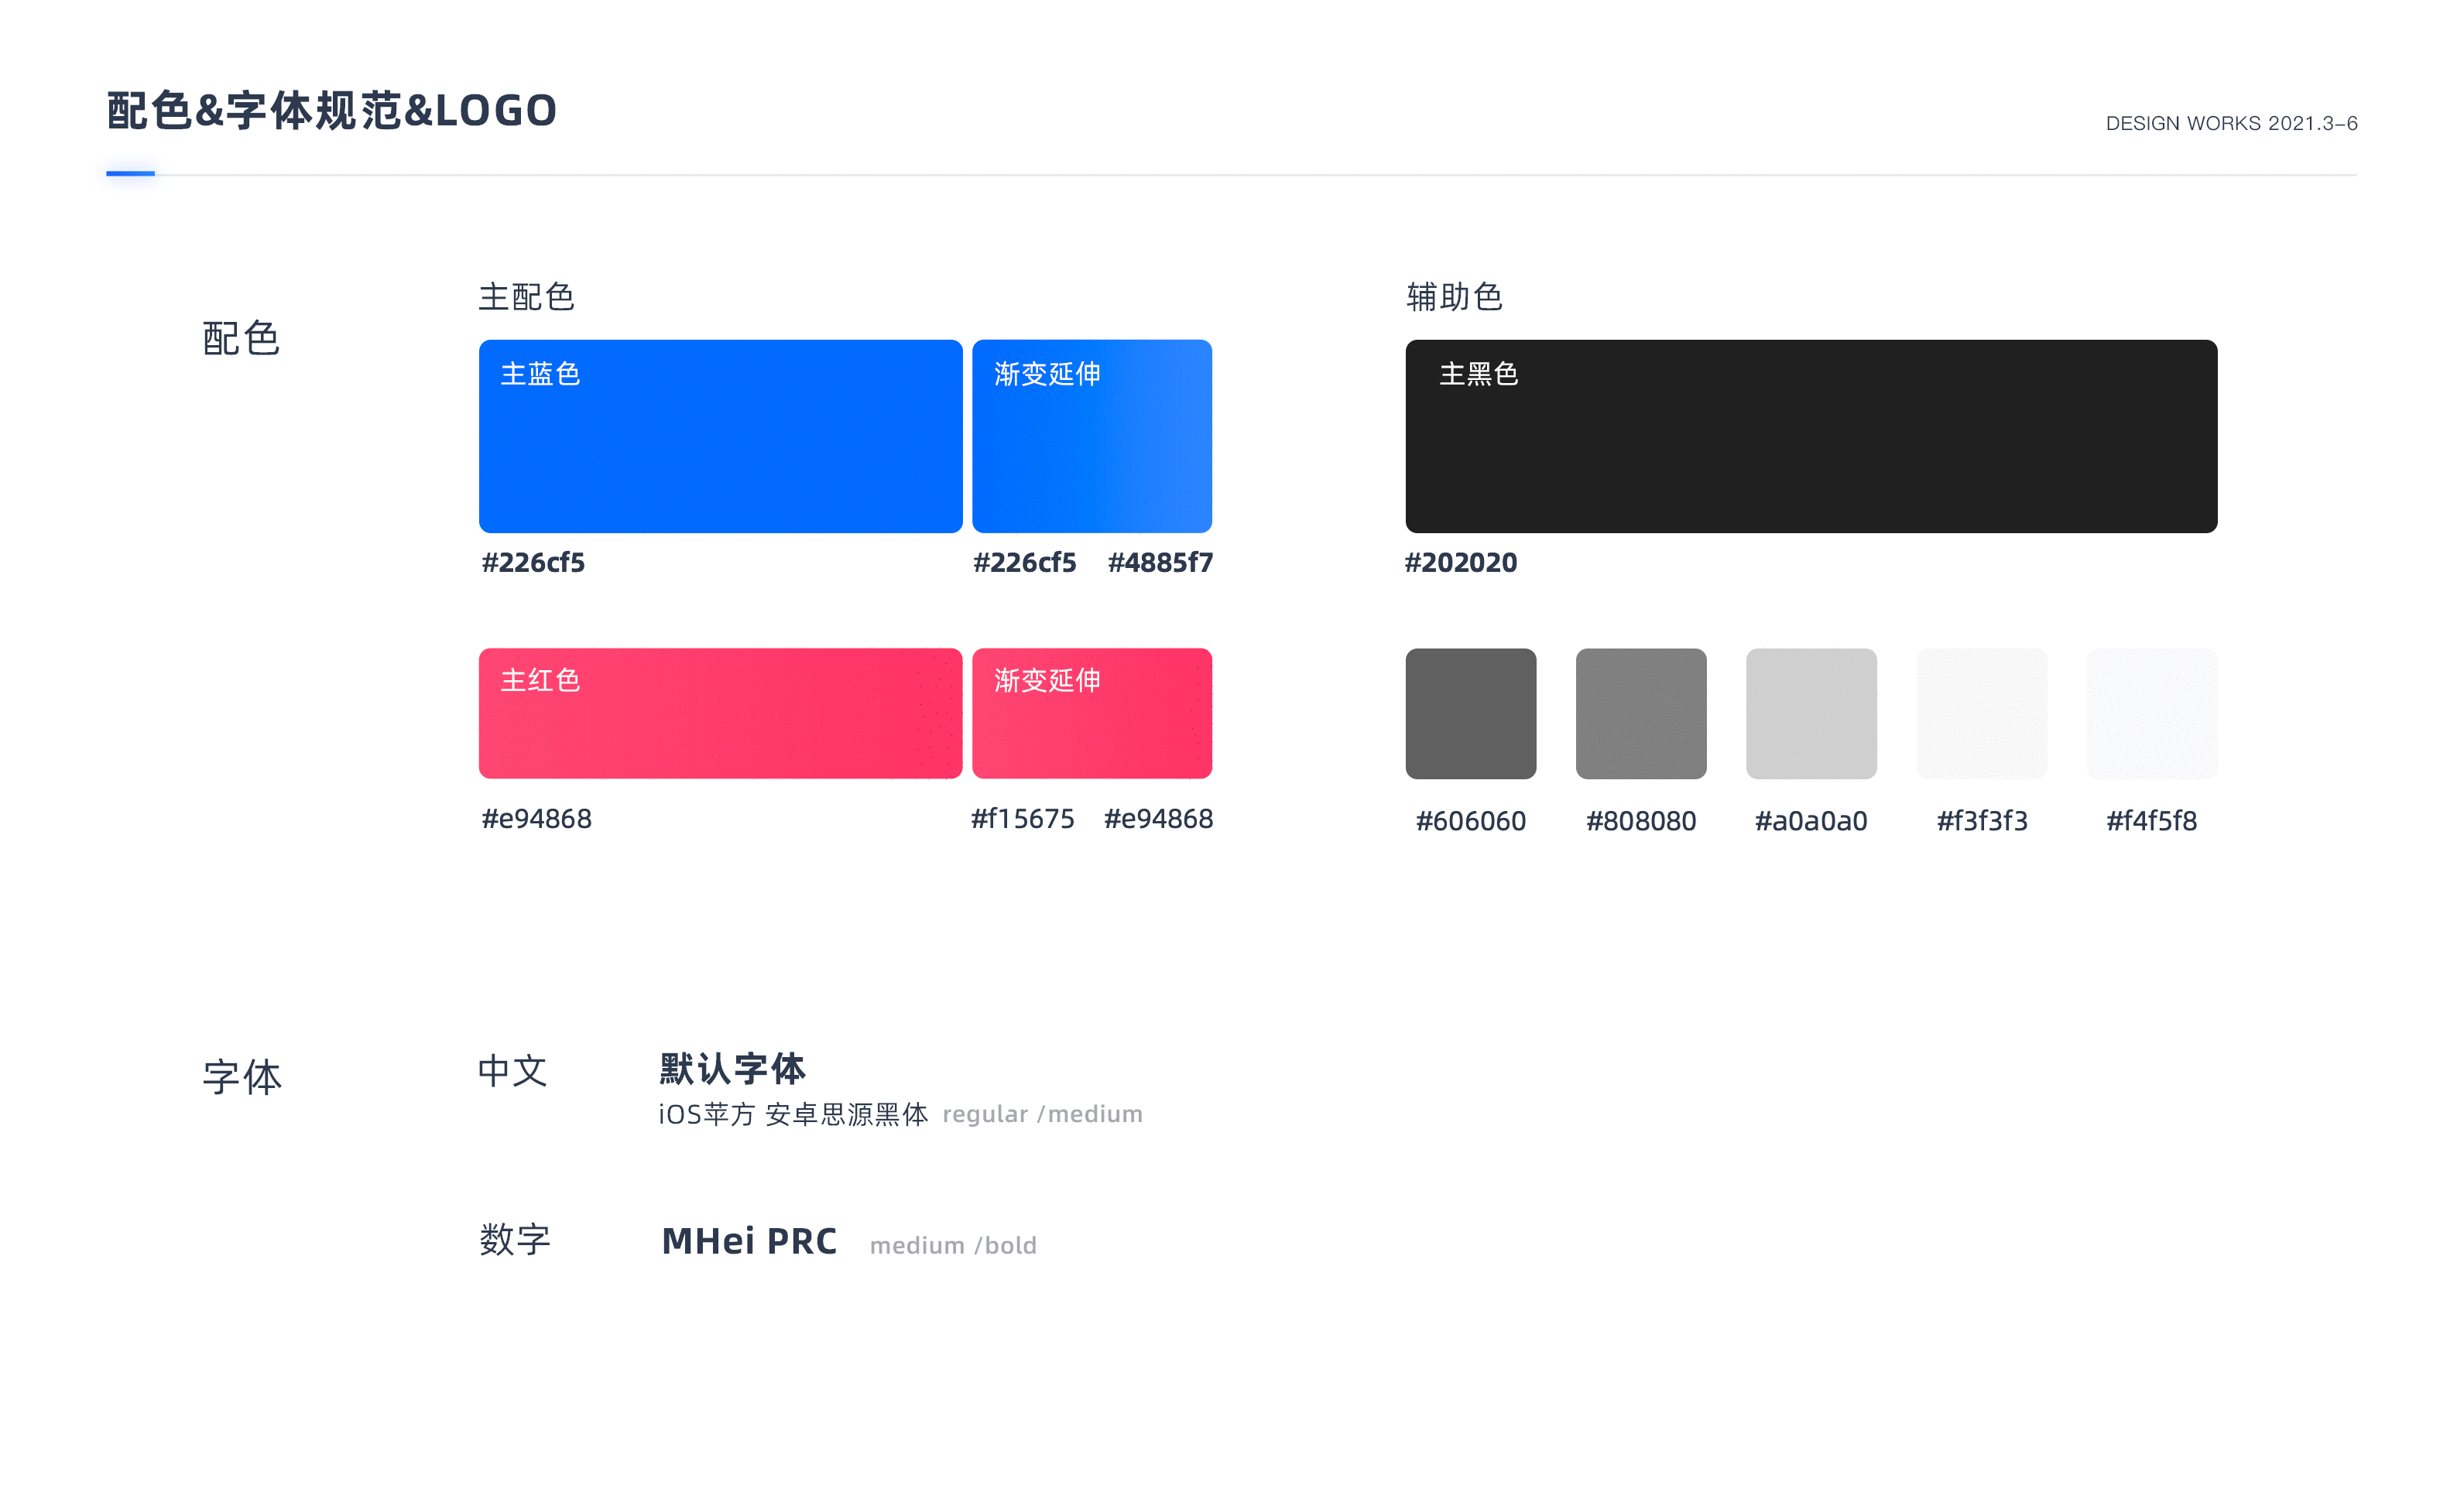Click the 辅助色 heading
The image size is (2464, 1492).
(x=1454, y=297)
